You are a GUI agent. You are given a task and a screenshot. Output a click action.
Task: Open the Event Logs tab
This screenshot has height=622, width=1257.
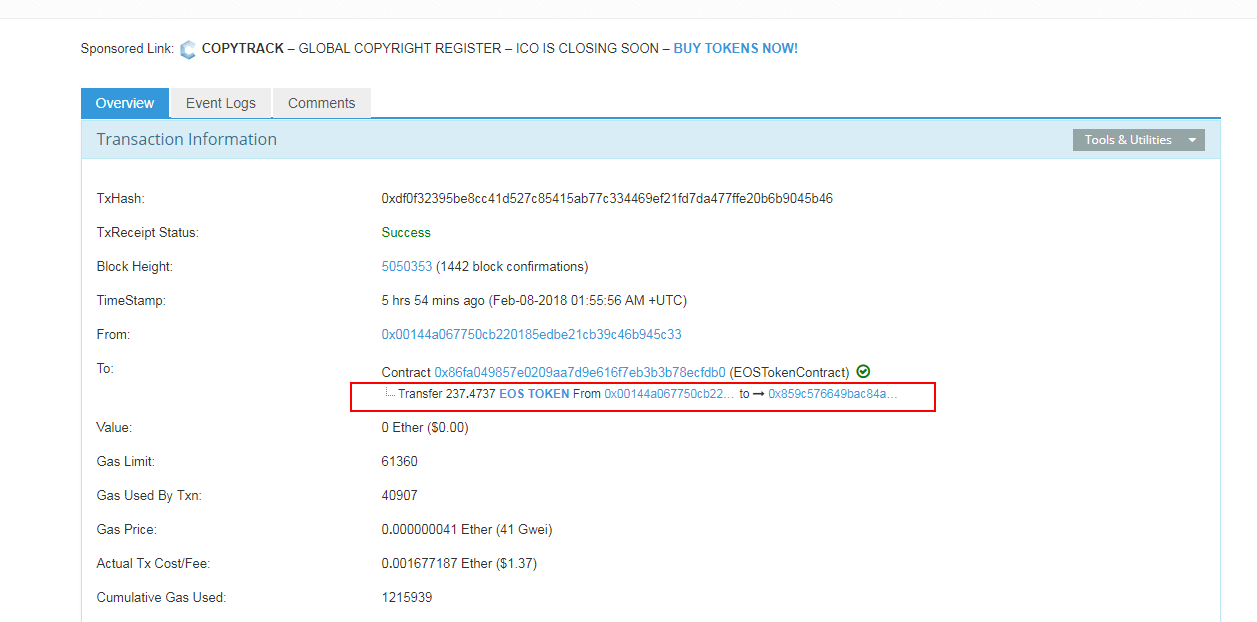coord(221,103)
